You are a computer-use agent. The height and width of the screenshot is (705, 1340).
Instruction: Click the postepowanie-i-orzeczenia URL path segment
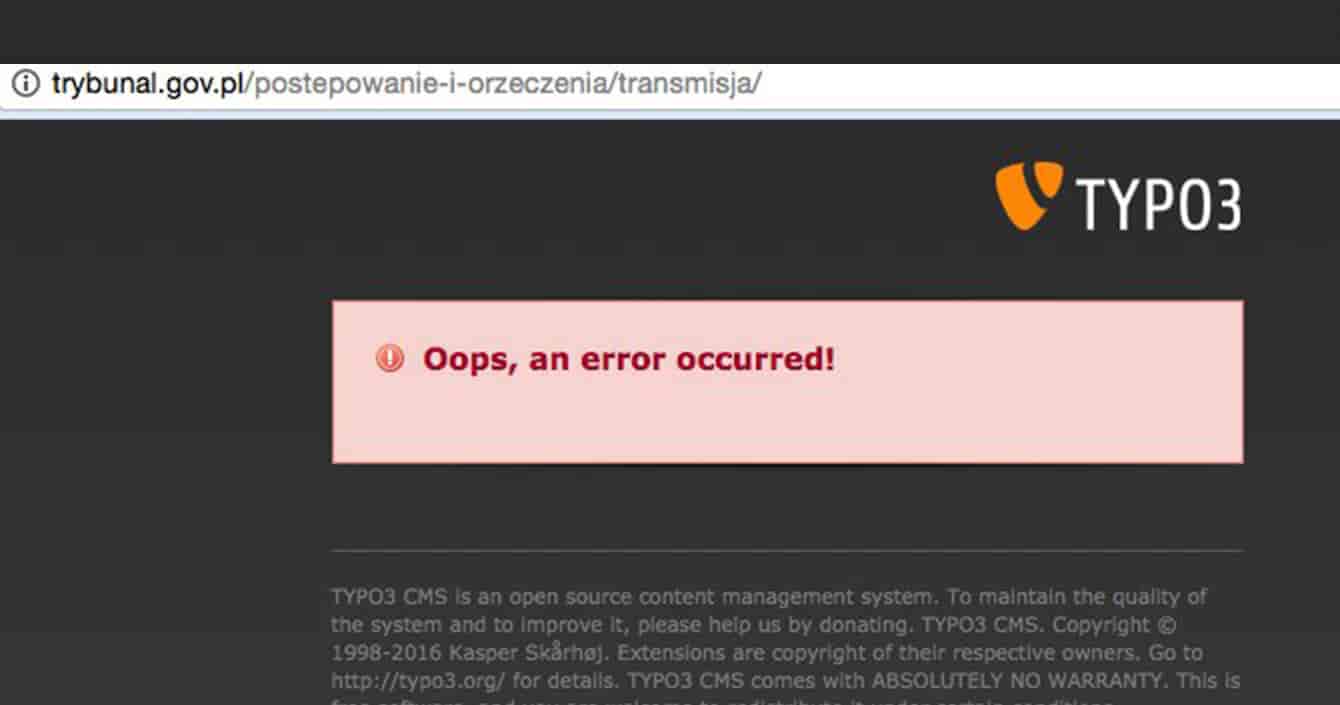[431, 84]
